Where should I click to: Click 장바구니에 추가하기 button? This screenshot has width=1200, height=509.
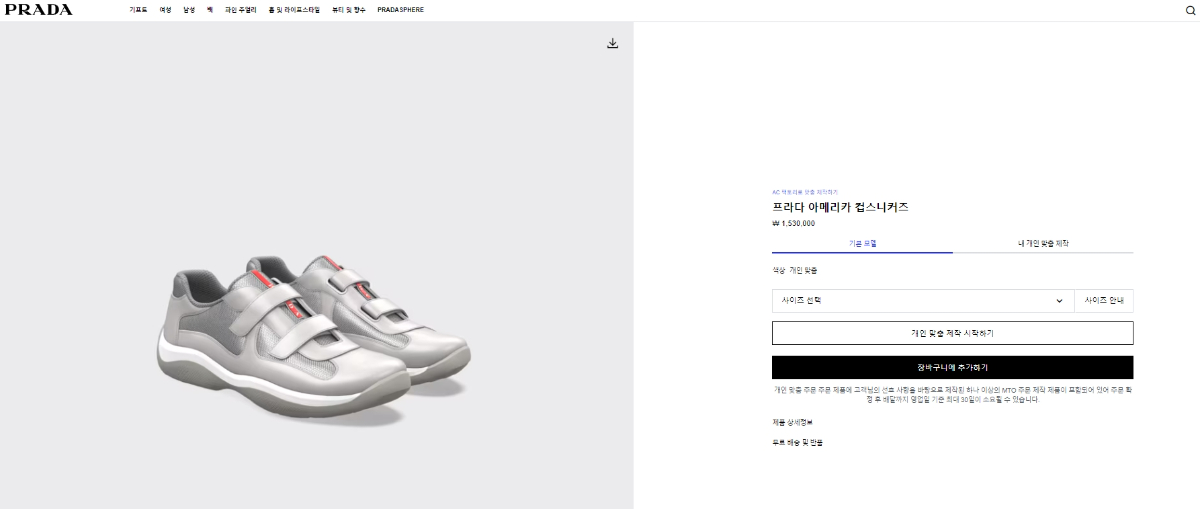(952, 367)
